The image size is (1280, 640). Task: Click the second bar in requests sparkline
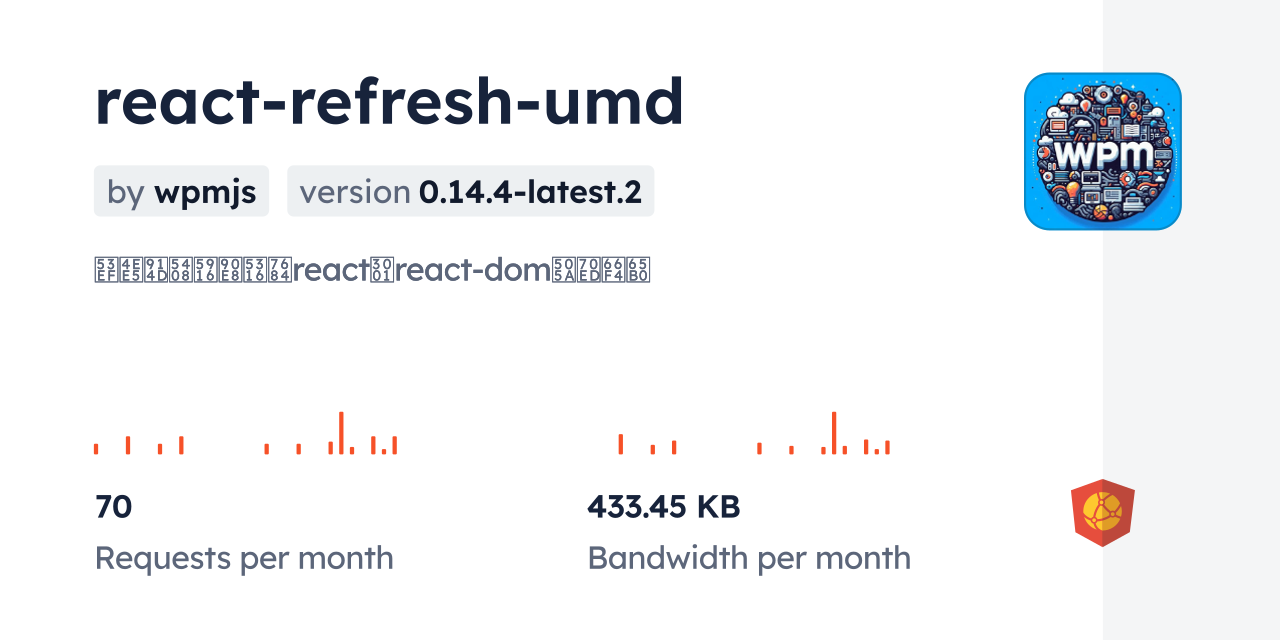[128, 445]
